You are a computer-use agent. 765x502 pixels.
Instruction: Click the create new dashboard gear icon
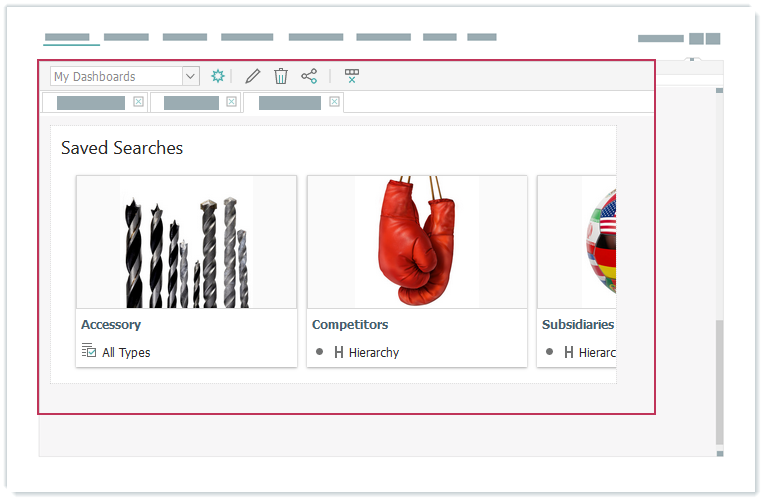[x=218, y=76]
